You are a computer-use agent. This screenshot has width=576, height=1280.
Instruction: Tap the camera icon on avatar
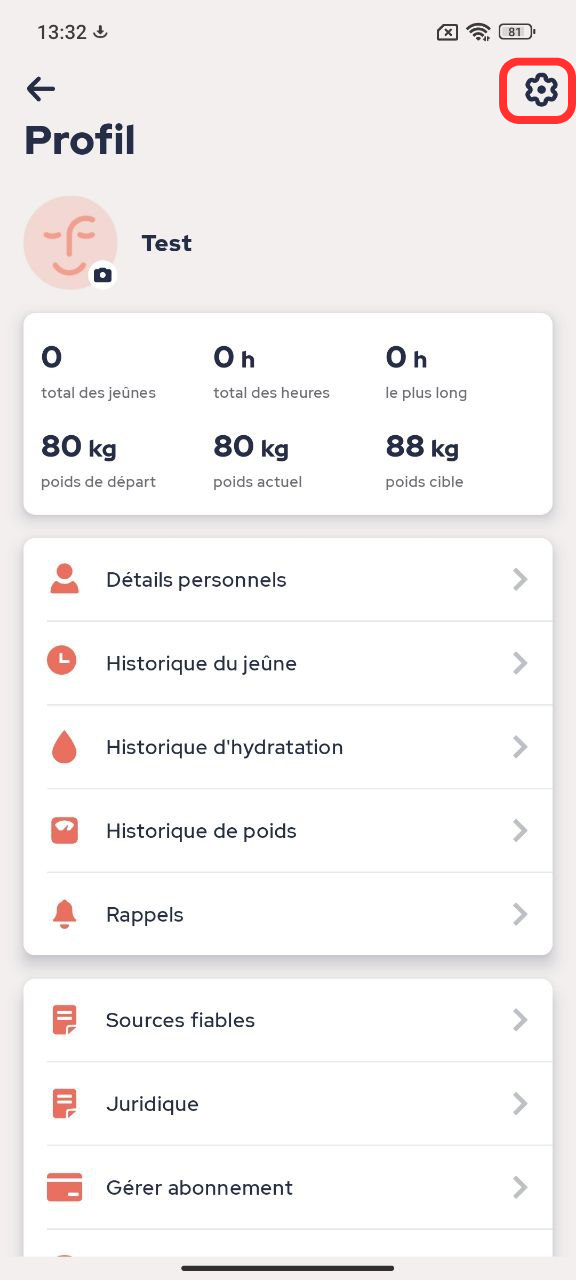102,274
